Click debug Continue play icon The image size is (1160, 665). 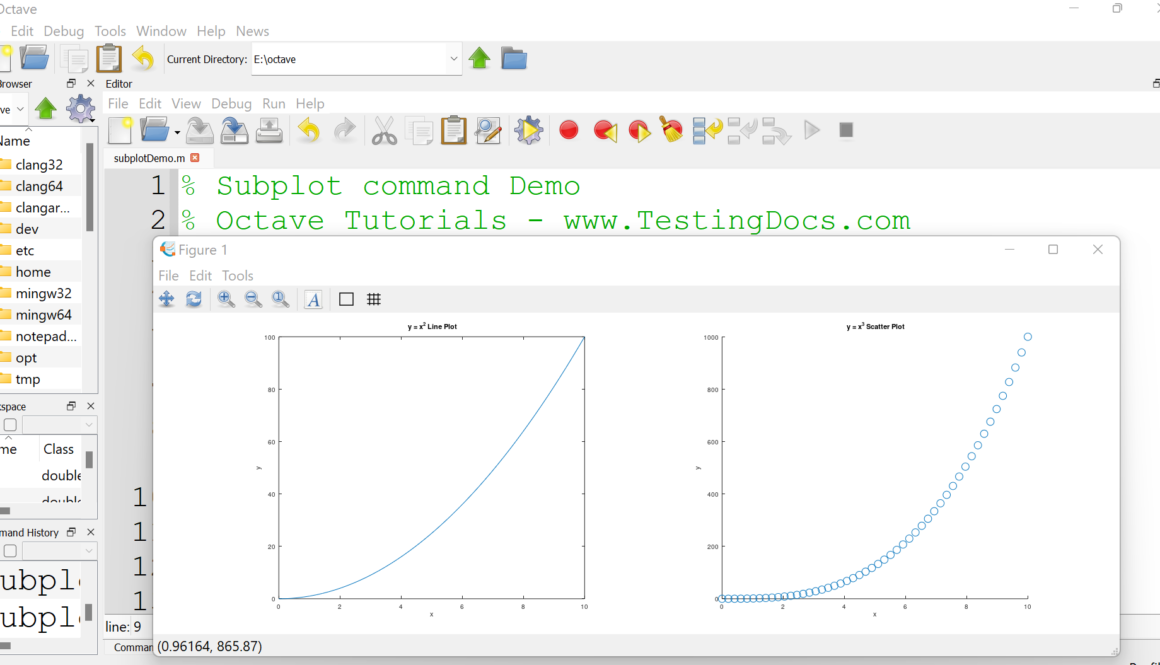tap(812, 130)
